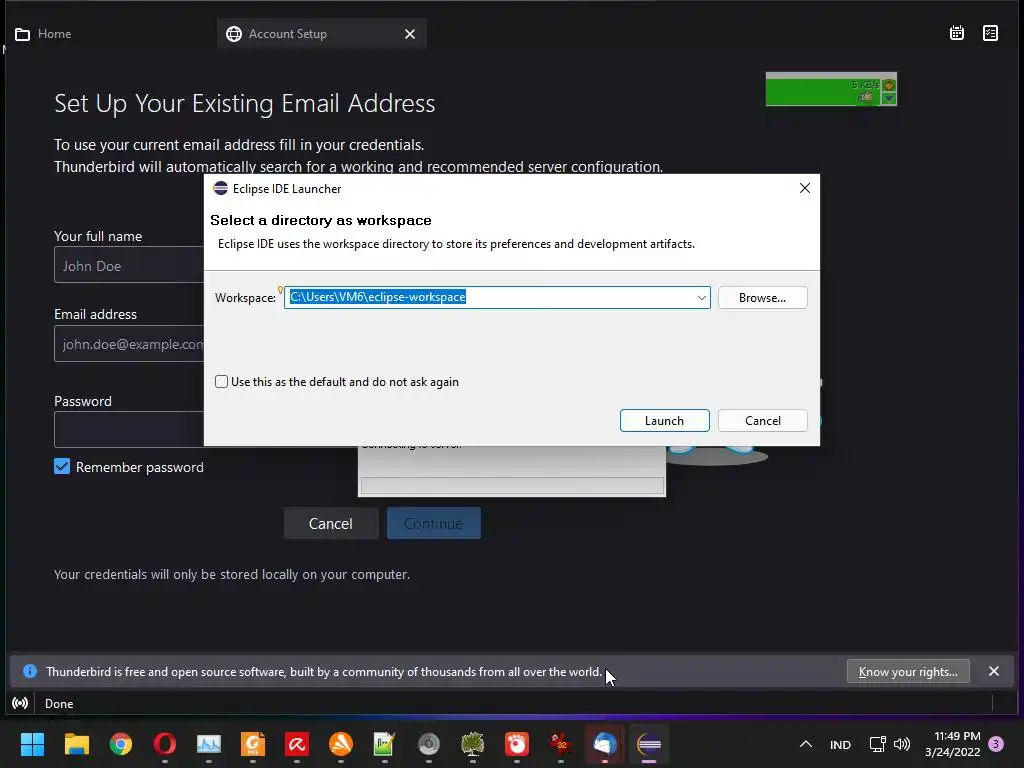Cancel the Eclipse IDE Launcher dialog
Image resolution: width=1024 pixels, height=768 pixels.
click(x=762, y=421)
